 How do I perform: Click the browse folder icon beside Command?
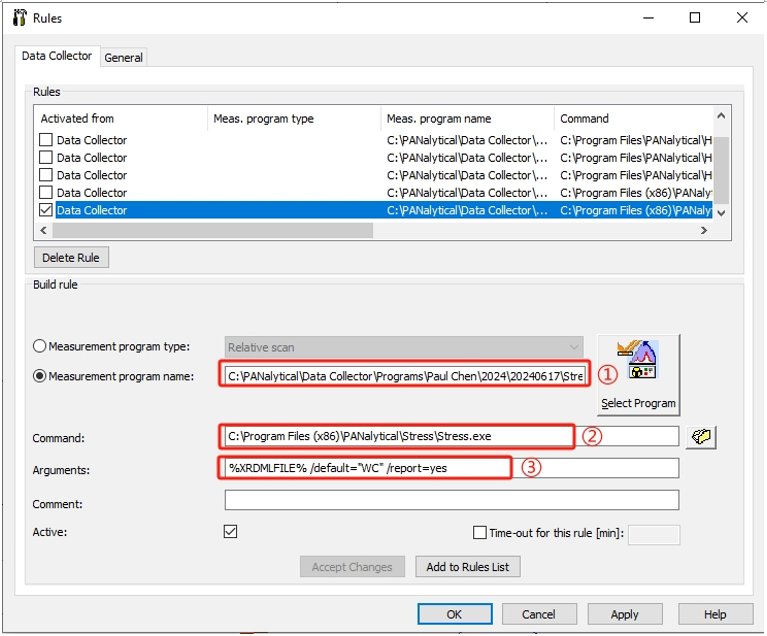pyautogui.click(x=701, y=437)
